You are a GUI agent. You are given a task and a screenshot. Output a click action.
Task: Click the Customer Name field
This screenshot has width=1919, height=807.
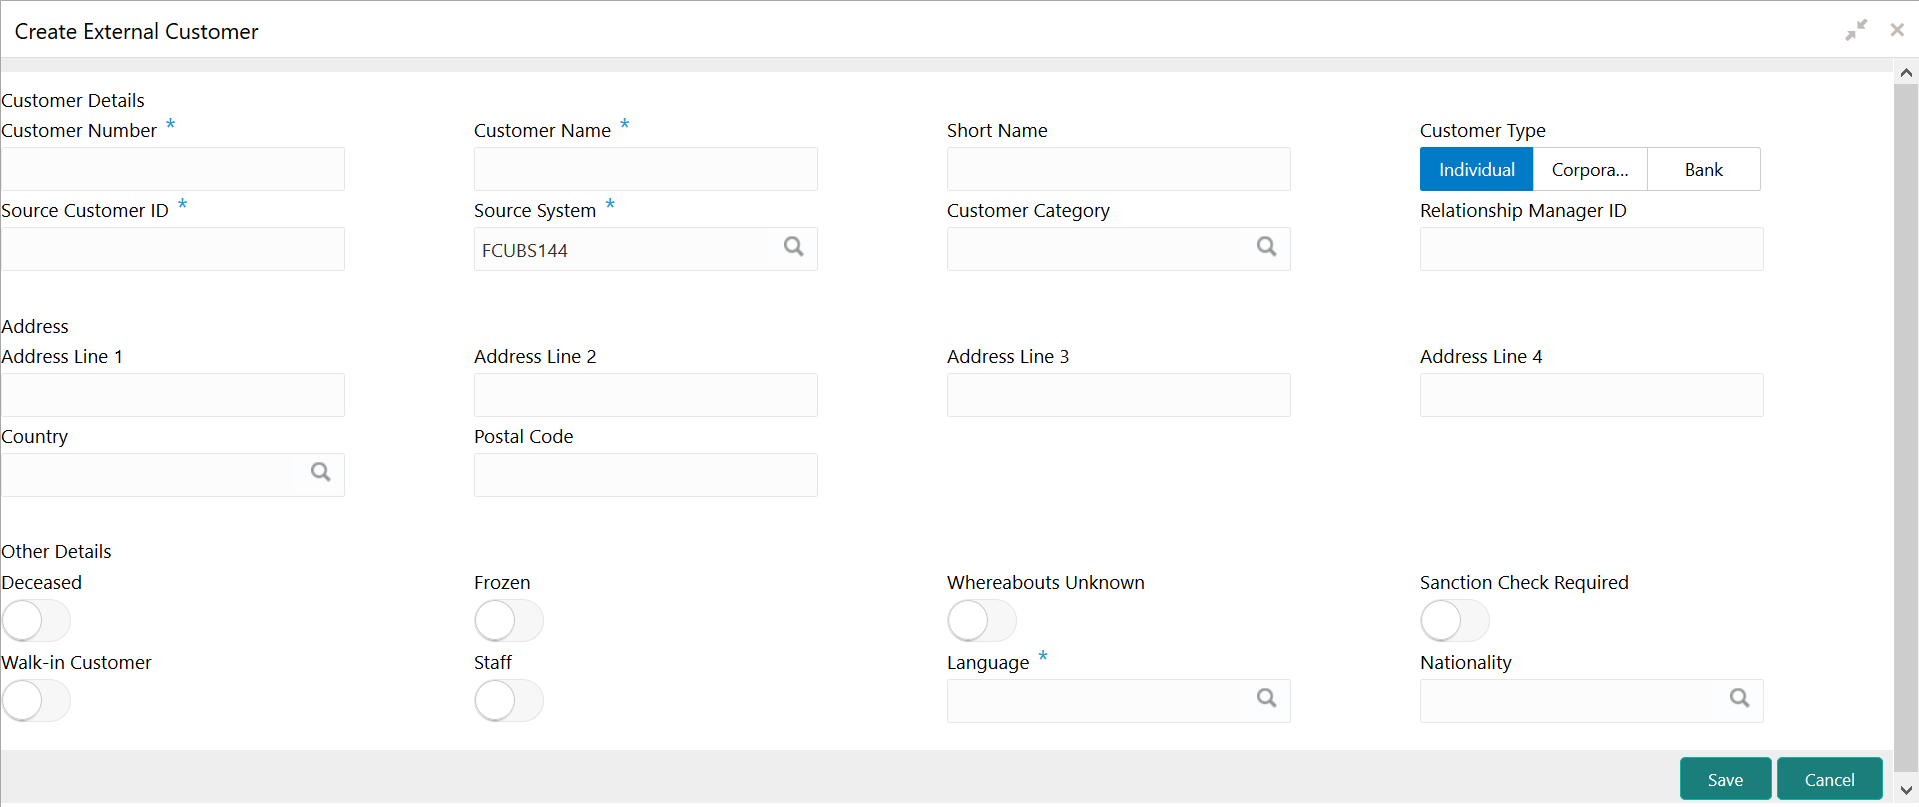[646, 169]
